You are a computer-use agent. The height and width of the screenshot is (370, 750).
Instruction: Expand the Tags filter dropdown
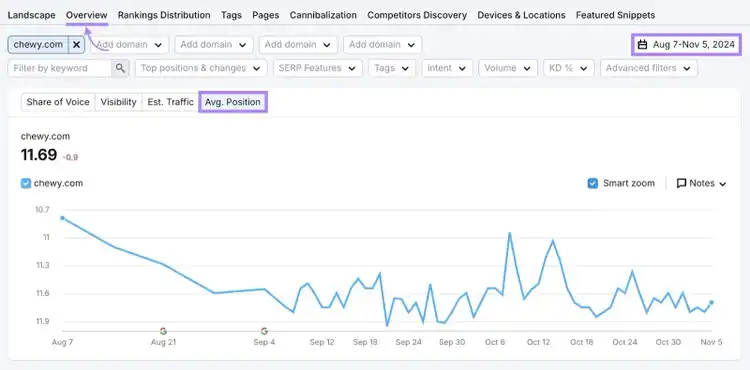pos(392,68)
